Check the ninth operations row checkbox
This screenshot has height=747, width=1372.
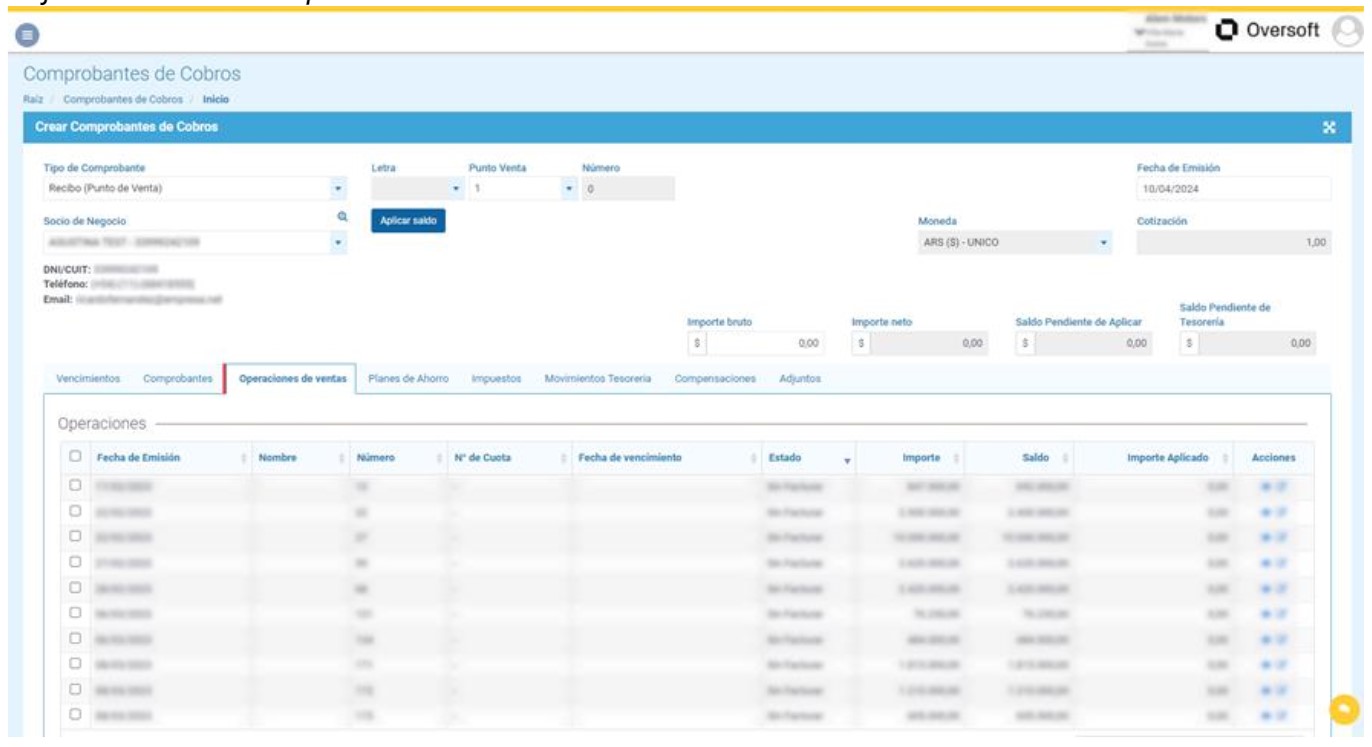pos(75,689)
